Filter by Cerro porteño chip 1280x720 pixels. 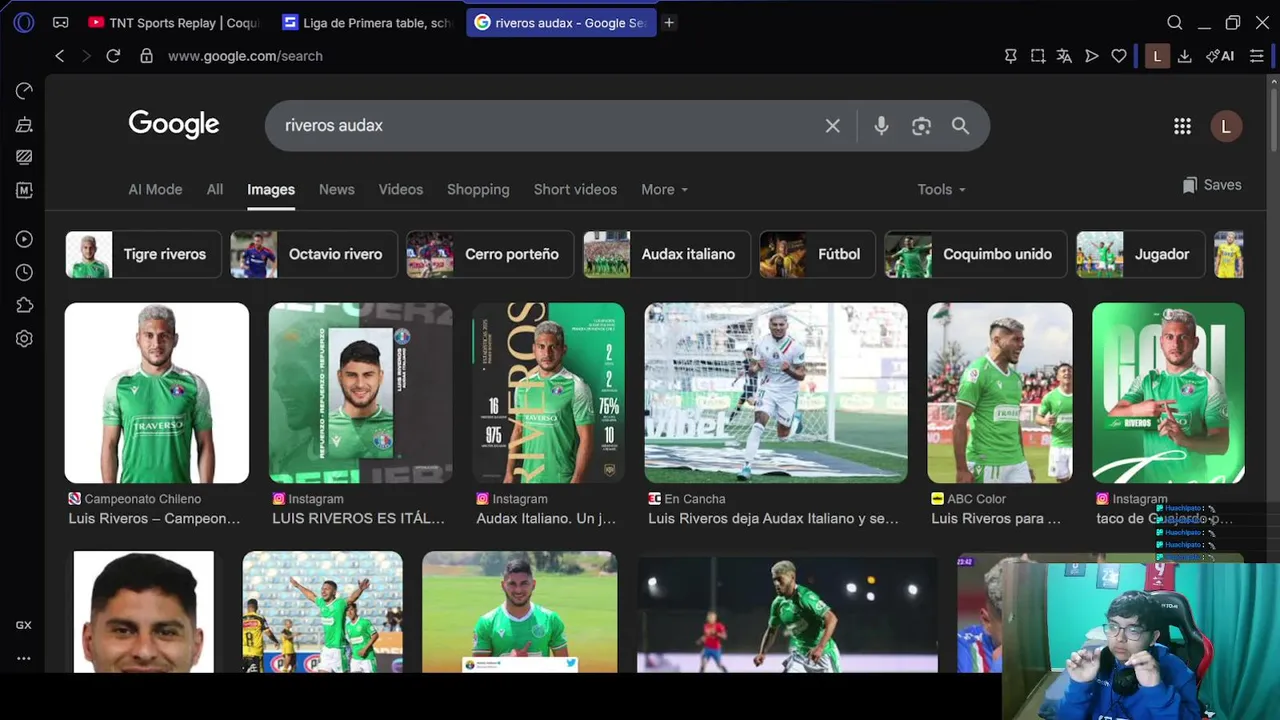(x=490, y=254)
